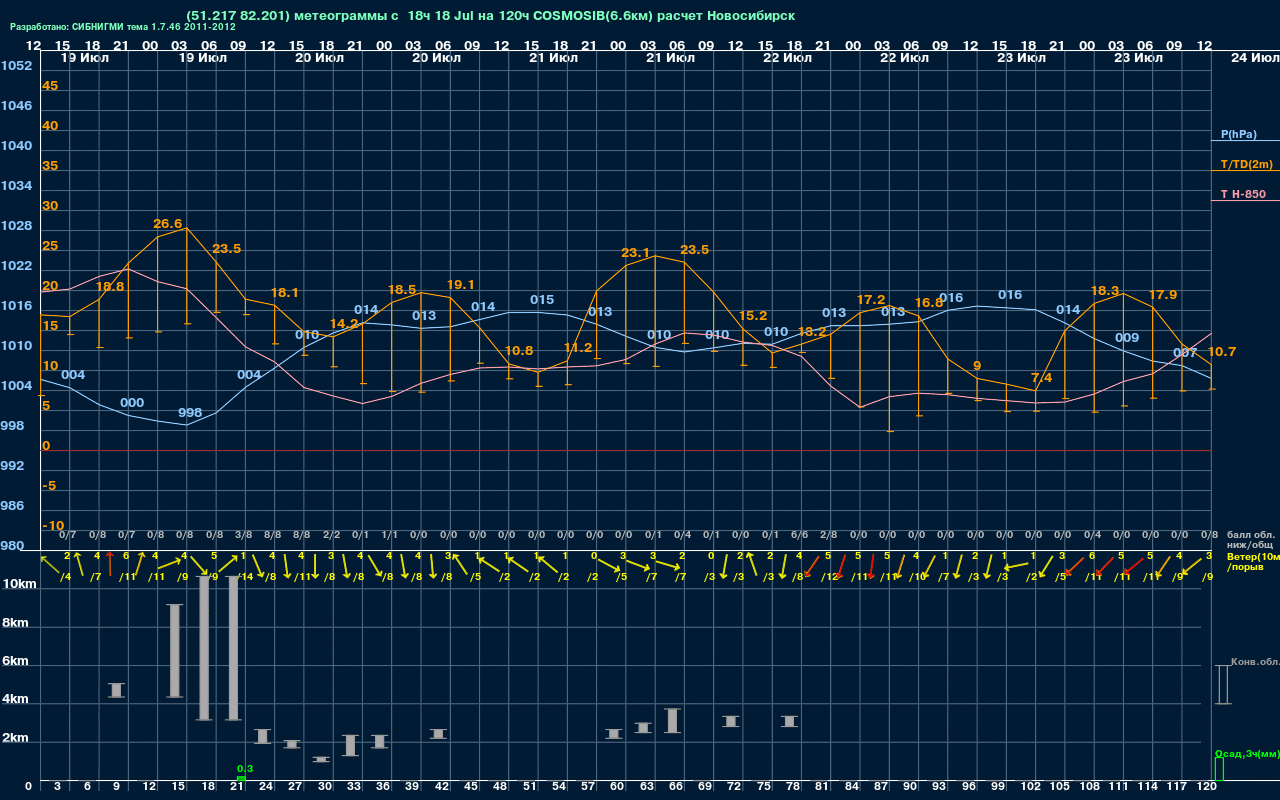Click the /12 wind gust value
This screenshot has width=1280, height=800.
point(832,577)
